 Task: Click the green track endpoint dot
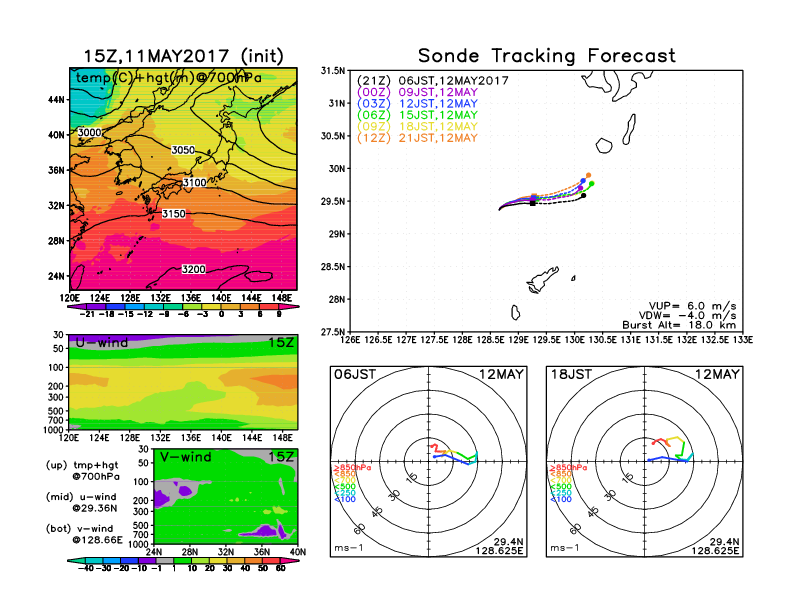point(591,184)
